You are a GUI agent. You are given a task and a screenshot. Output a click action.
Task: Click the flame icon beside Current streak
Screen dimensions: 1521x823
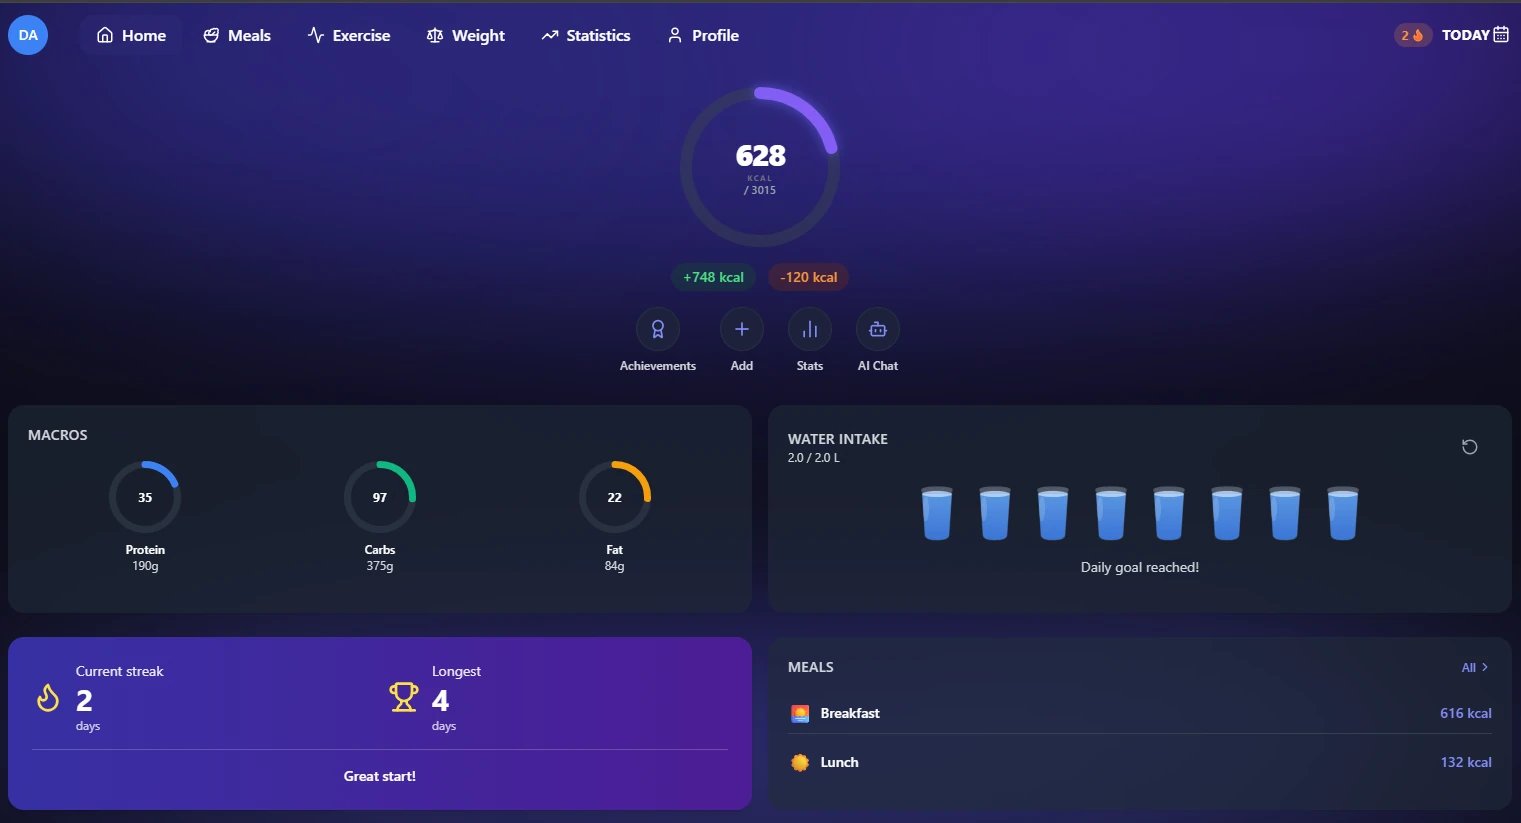[x=48, y=697]
